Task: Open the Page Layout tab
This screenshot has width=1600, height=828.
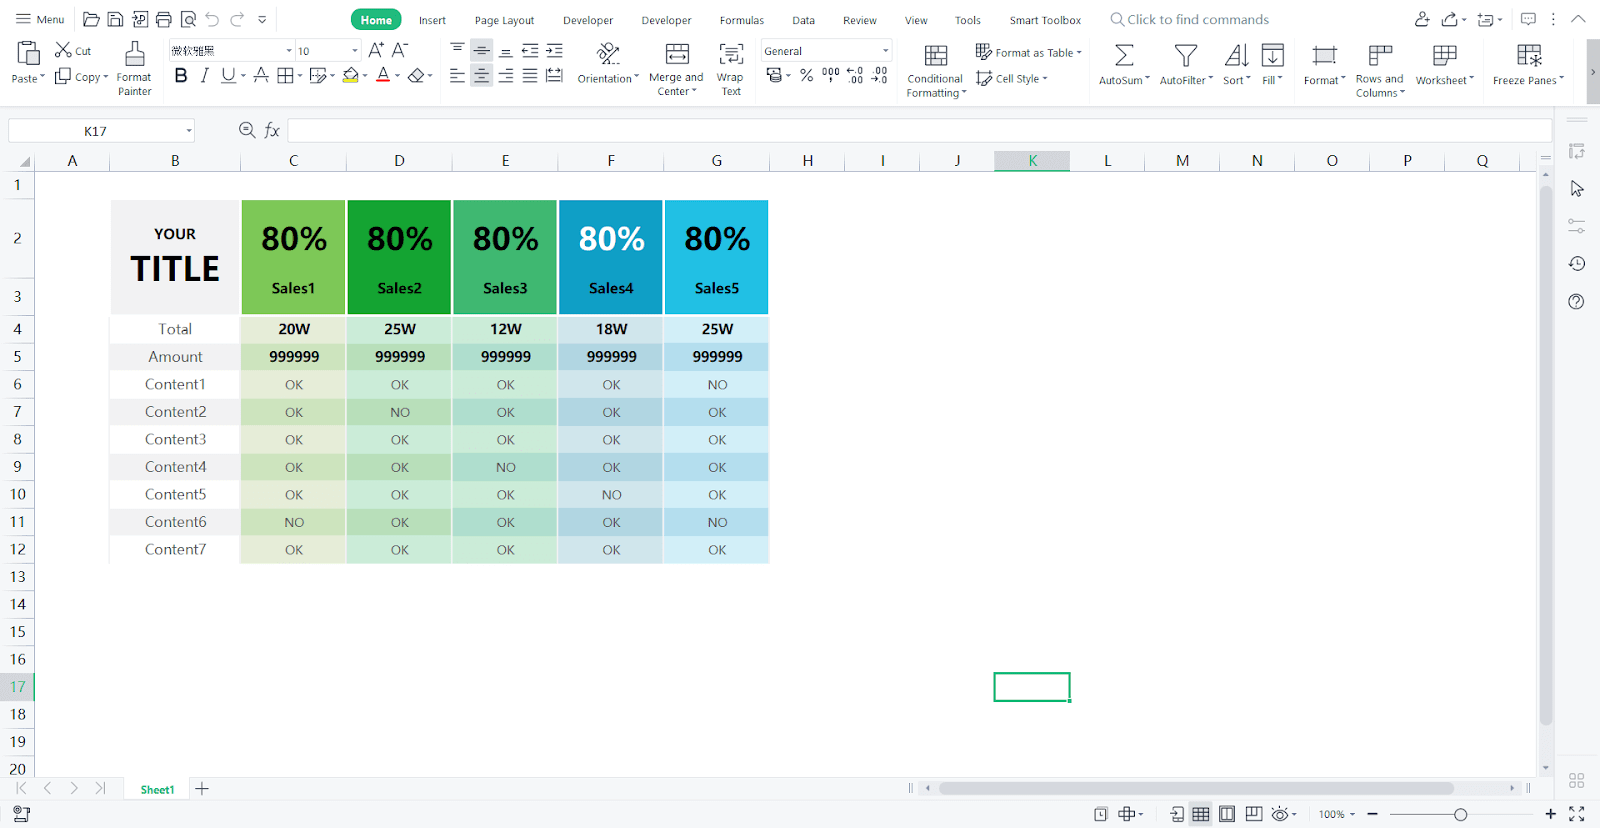Action: (x=504, y=20)
